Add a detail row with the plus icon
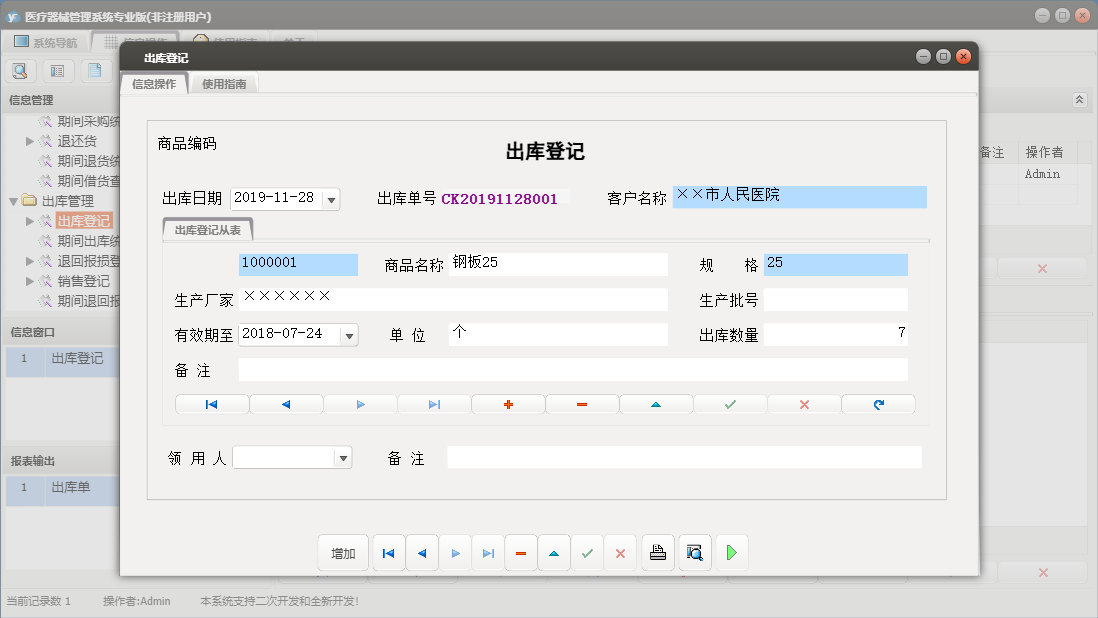The width and height of the screenshot is (1098, 618). point(507,403)
